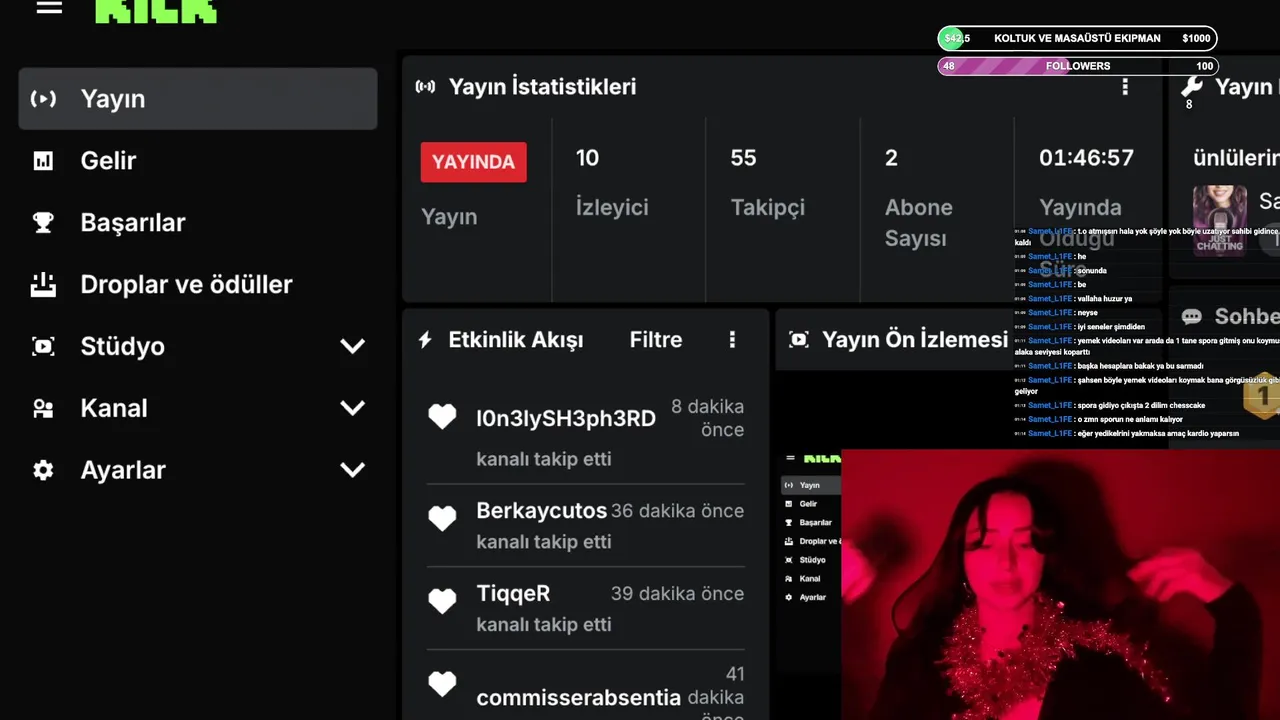Expand the Stüdyo submenu chevron
Image resolution: width=1280 pixels, height=720 pixels.
pos(352,347)
